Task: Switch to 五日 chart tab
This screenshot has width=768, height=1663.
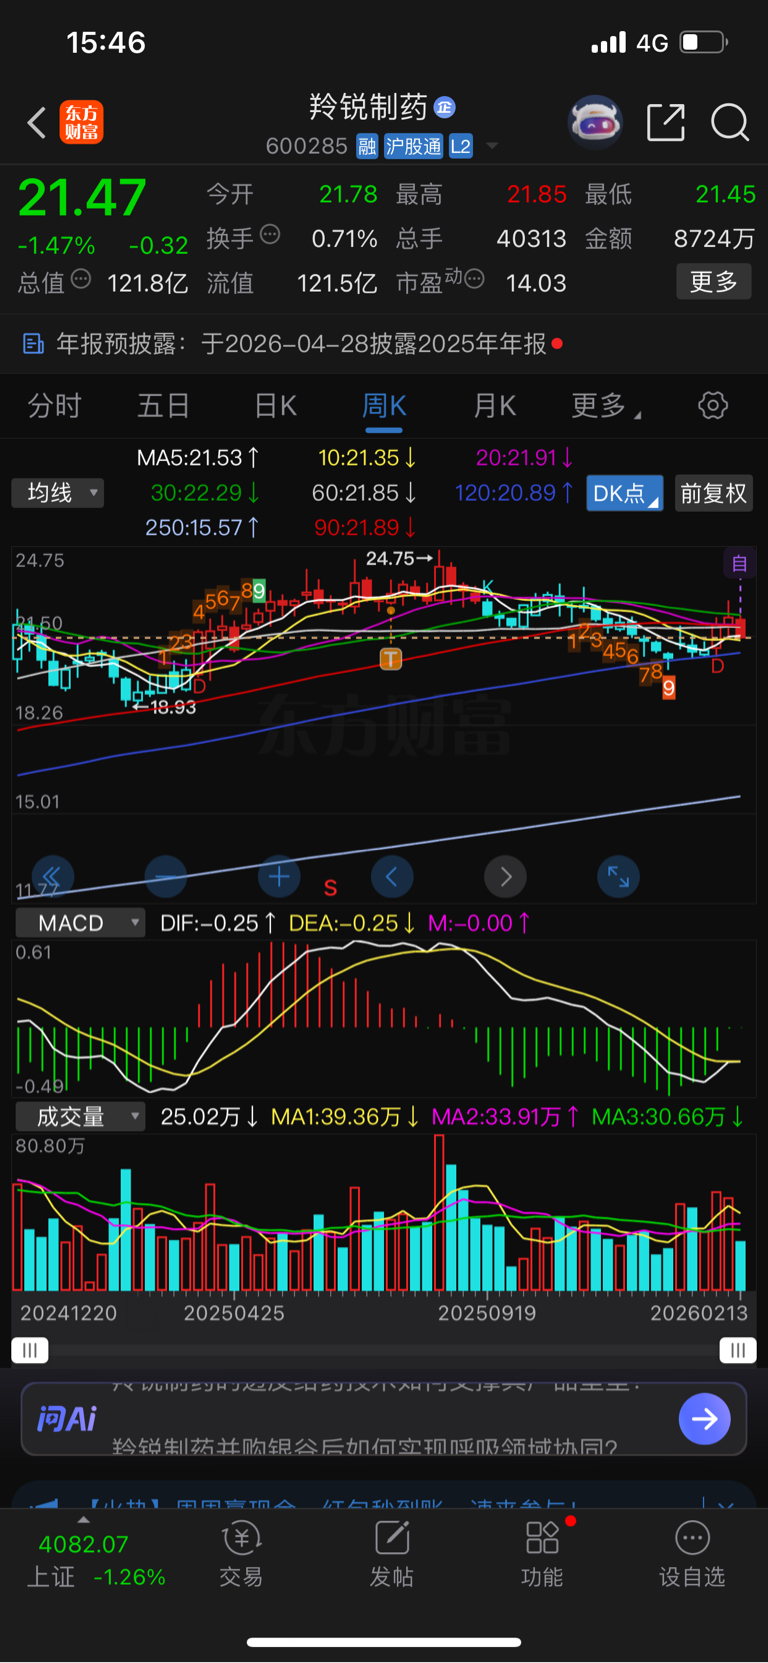Action: pos(163,405)
